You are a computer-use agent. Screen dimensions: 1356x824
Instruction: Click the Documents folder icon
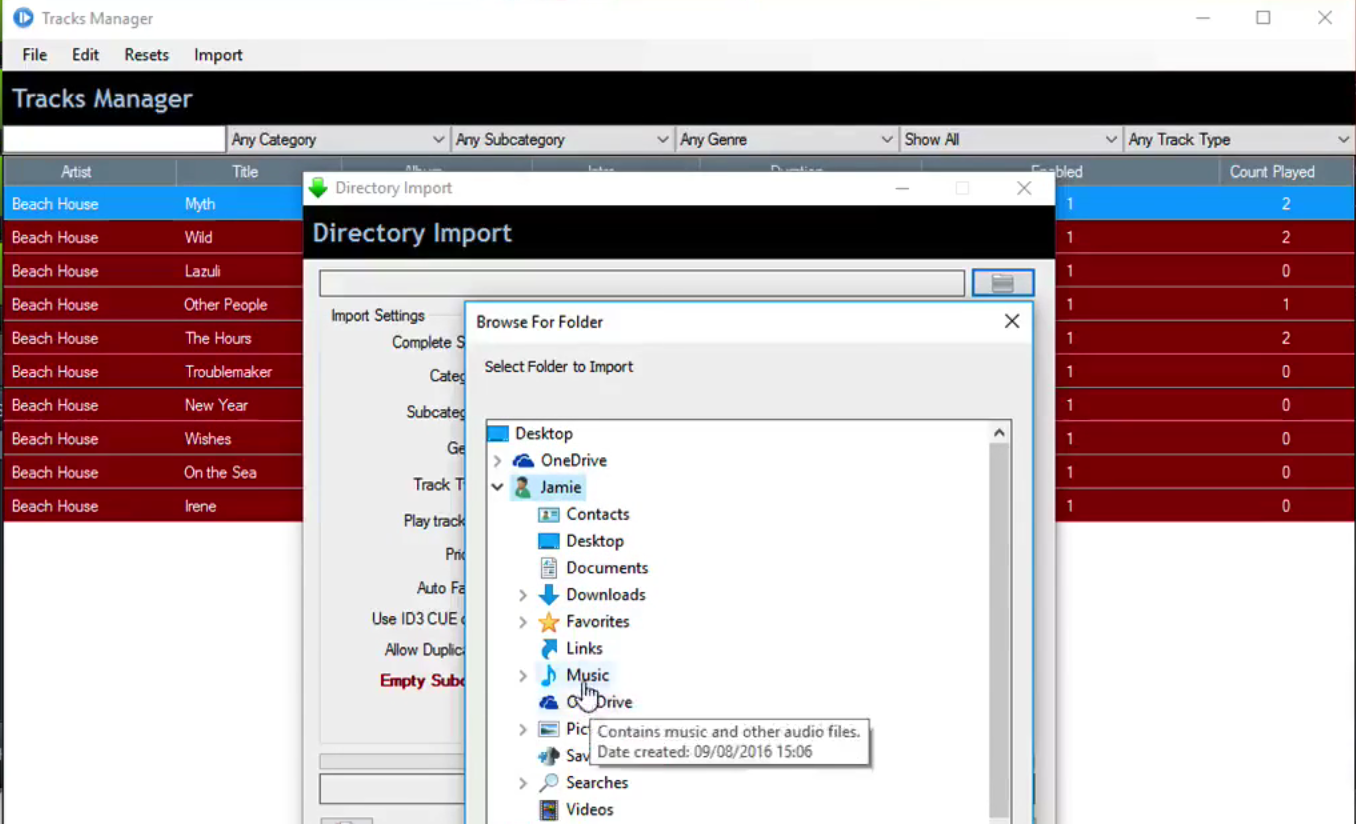[548, 568]
